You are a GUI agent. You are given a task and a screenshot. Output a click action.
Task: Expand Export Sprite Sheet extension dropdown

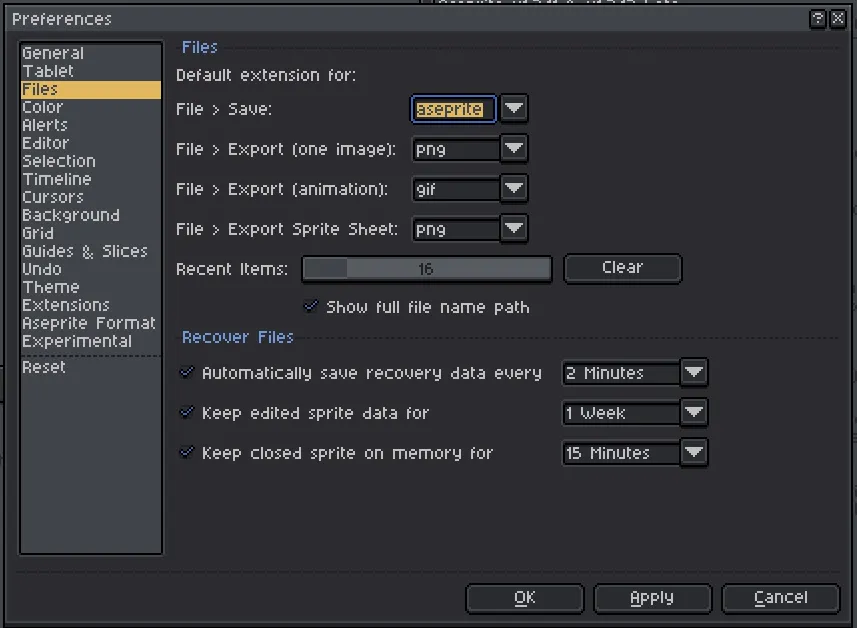point(514,229)
